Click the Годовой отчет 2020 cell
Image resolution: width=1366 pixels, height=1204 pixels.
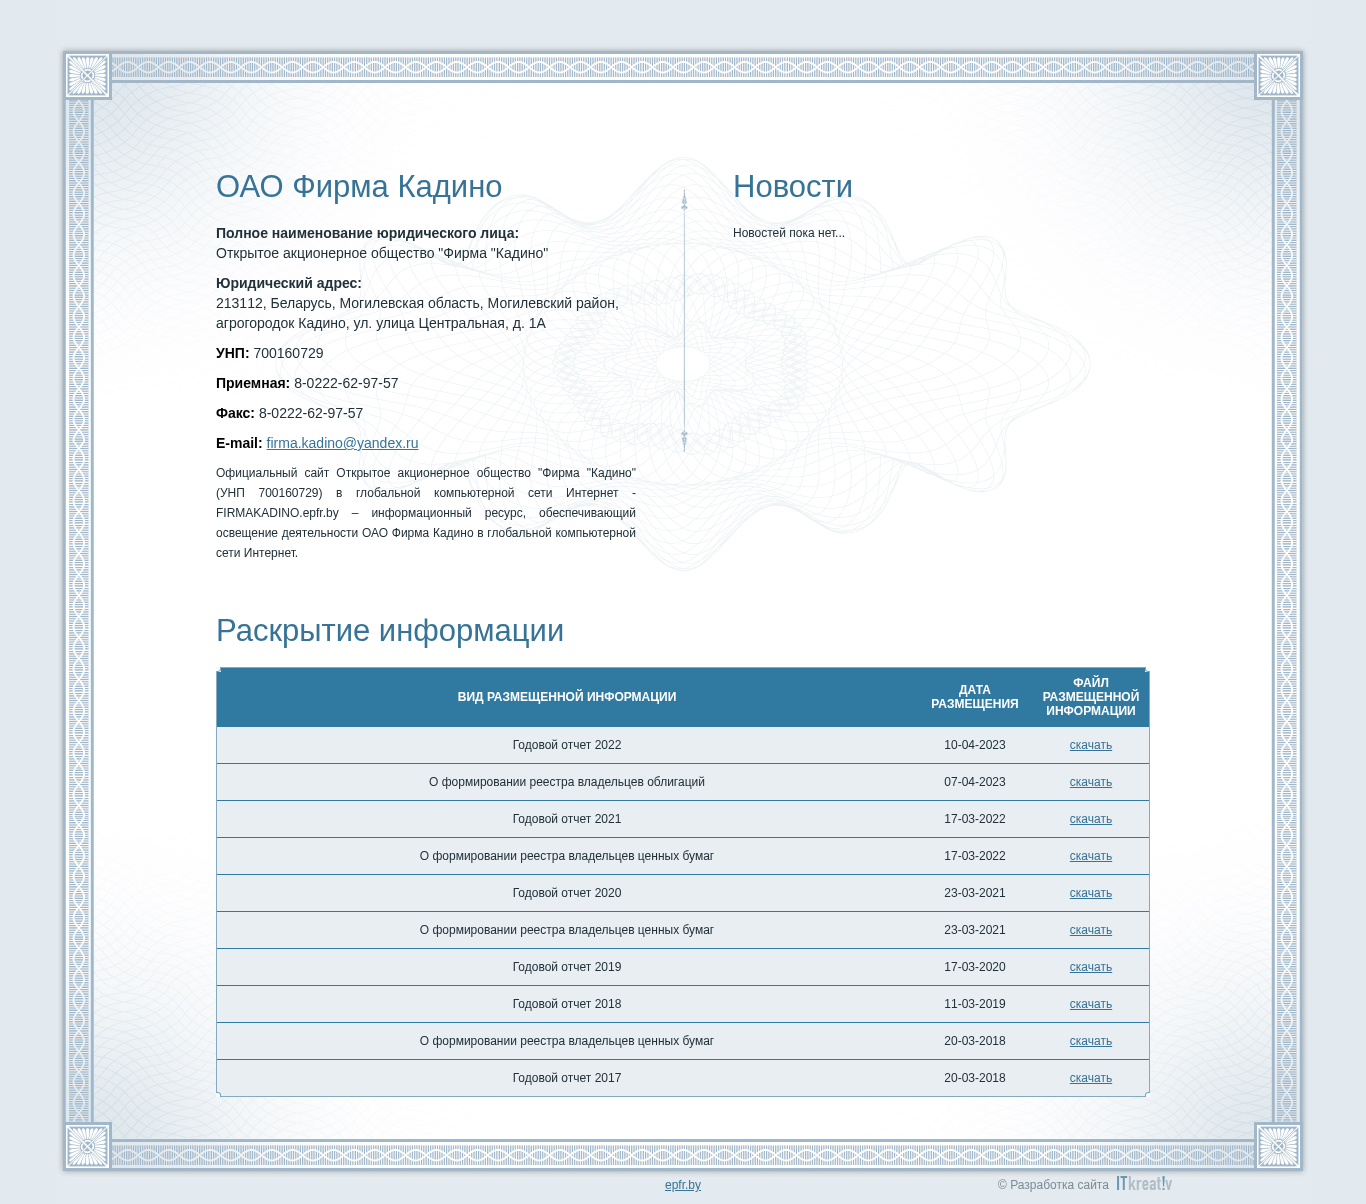pos(567,893)
